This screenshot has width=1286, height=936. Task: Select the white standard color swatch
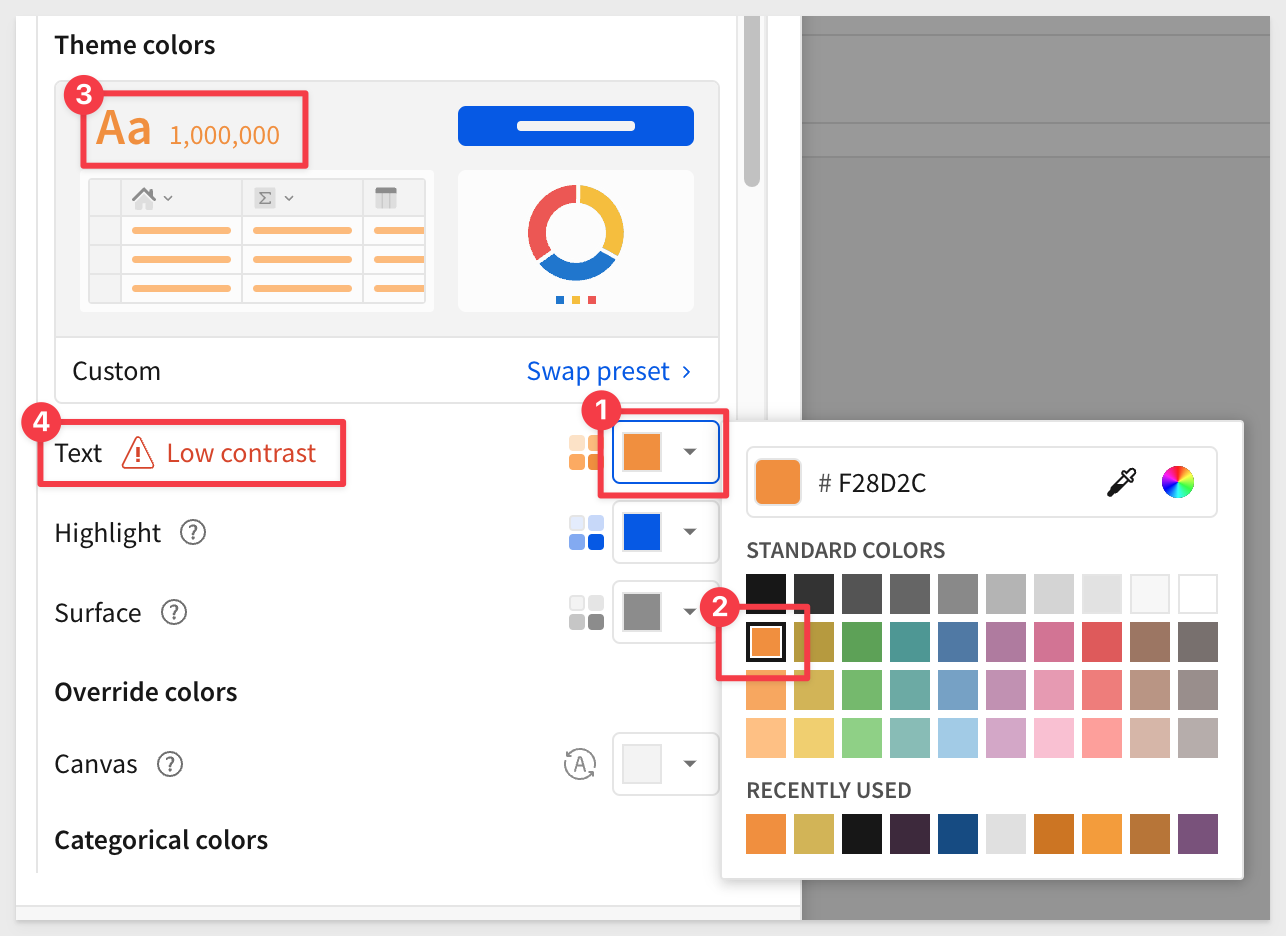point(1198,594)
